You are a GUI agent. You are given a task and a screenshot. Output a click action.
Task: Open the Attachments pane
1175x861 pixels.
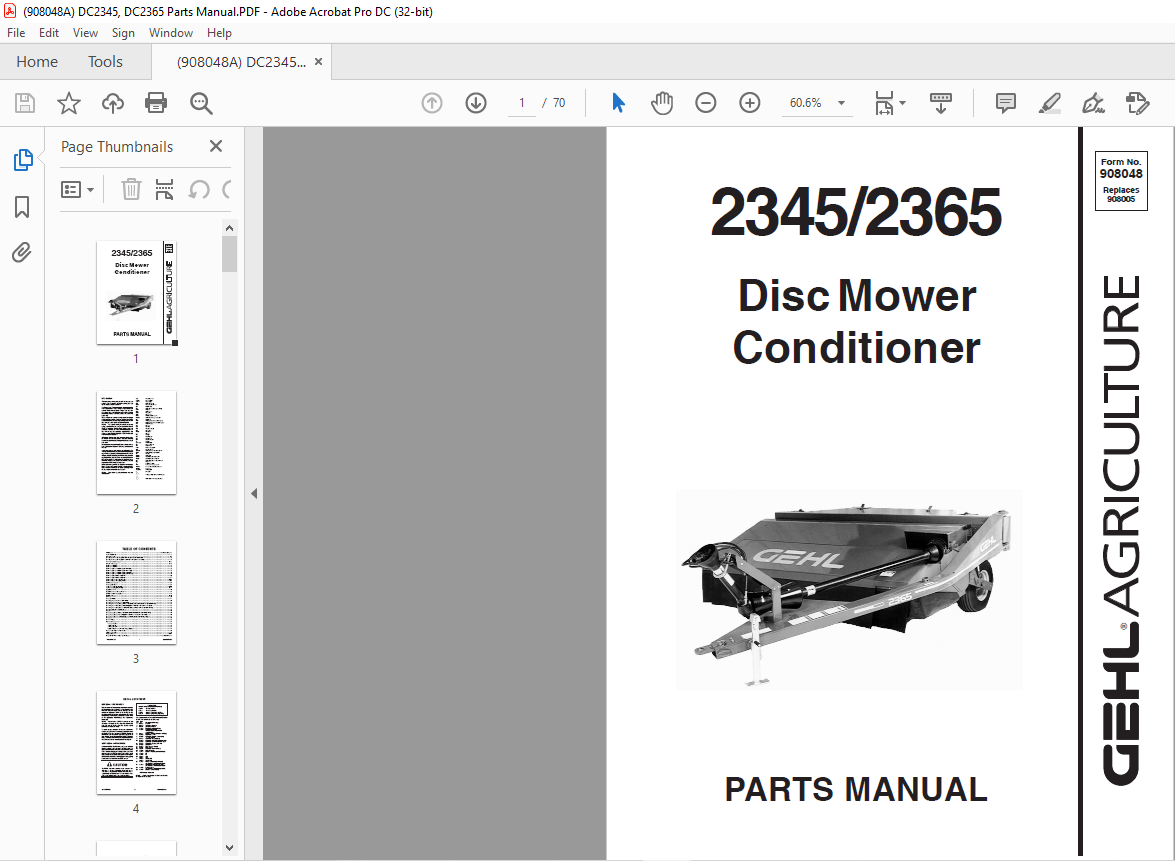point(22,253)
